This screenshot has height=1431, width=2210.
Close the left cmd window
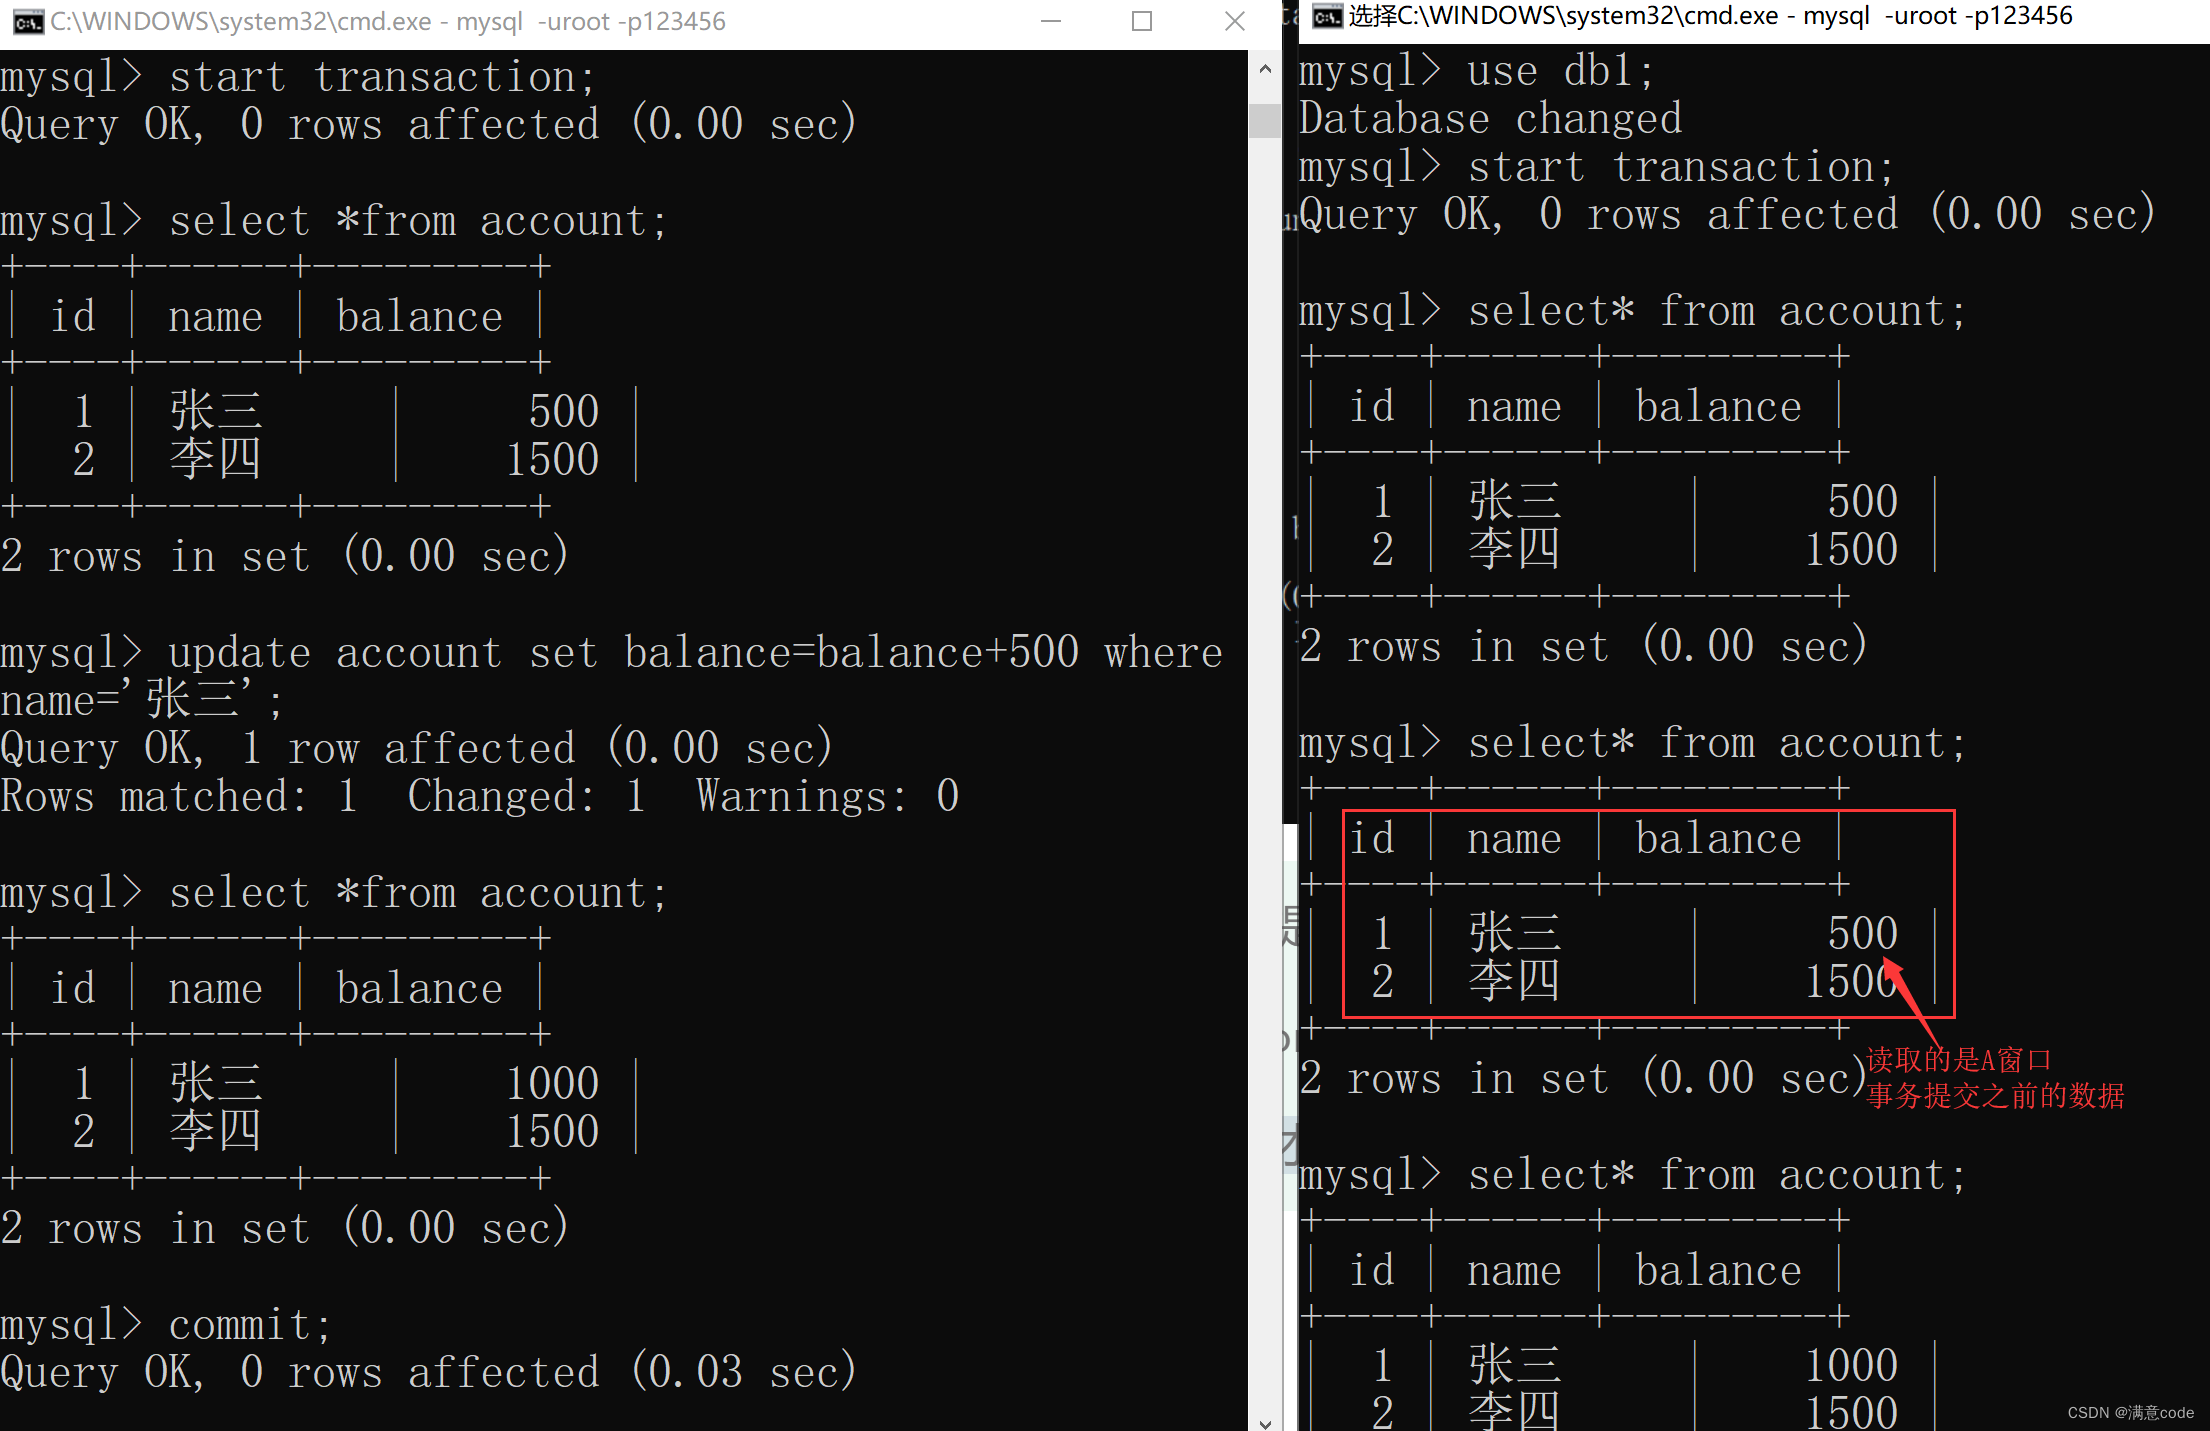1235,21
